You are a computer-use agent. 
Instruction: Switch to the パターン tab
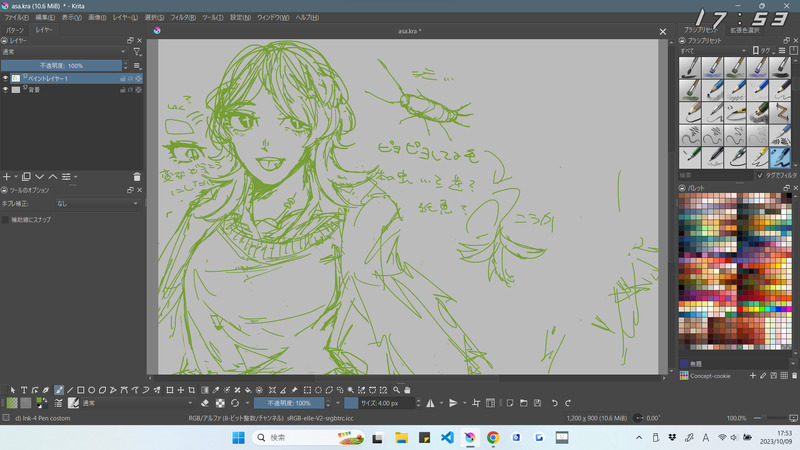point(15,30)
